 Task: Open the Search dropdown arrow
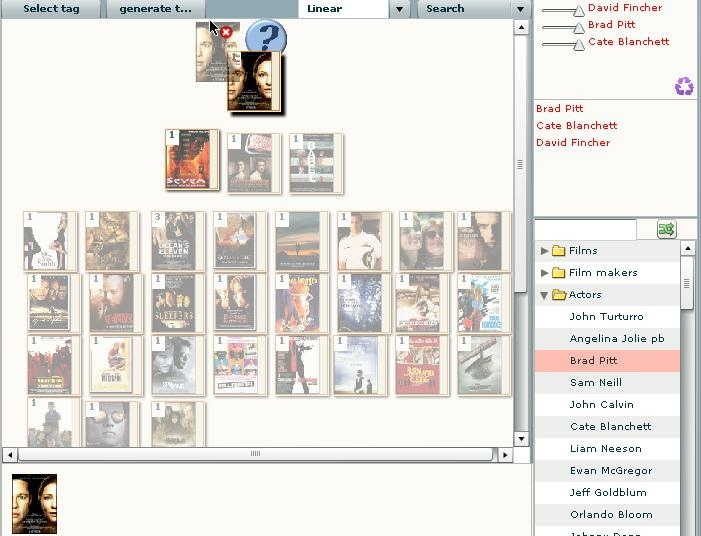520,9
